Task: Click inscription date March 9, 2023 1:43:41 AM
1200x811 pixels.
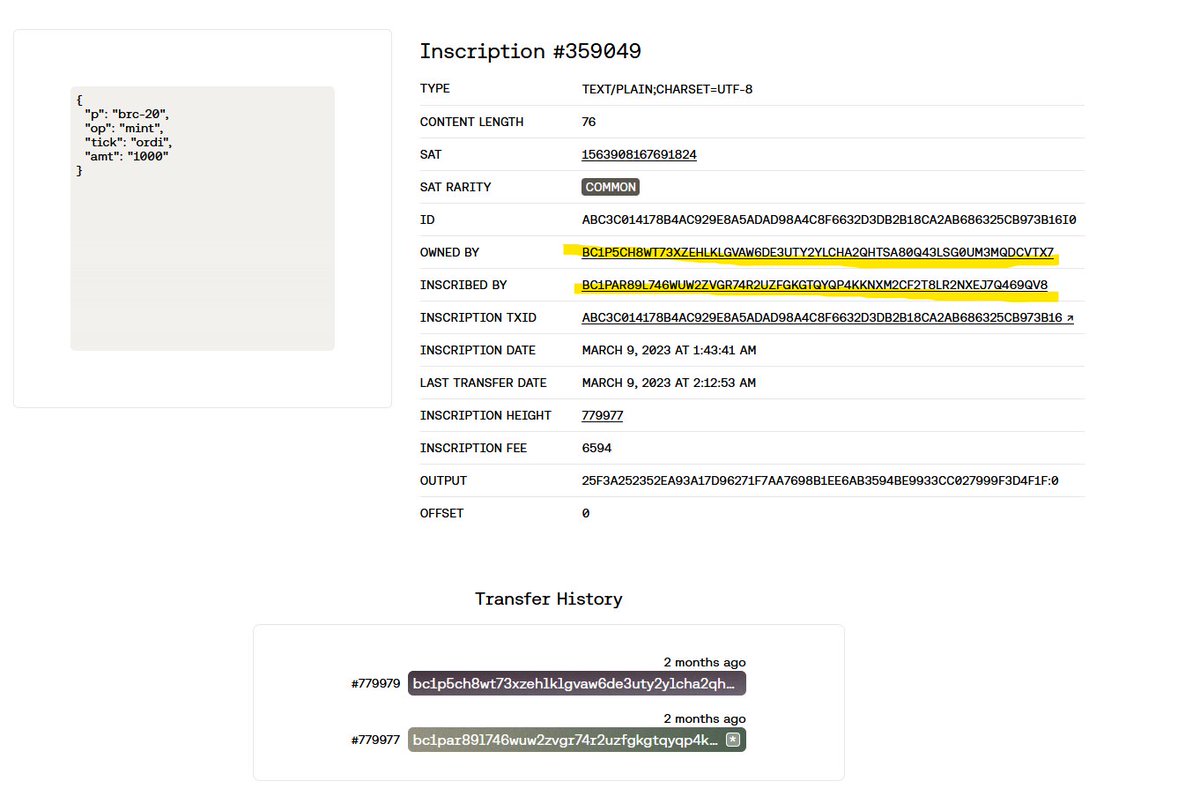Action: (669, 350)
